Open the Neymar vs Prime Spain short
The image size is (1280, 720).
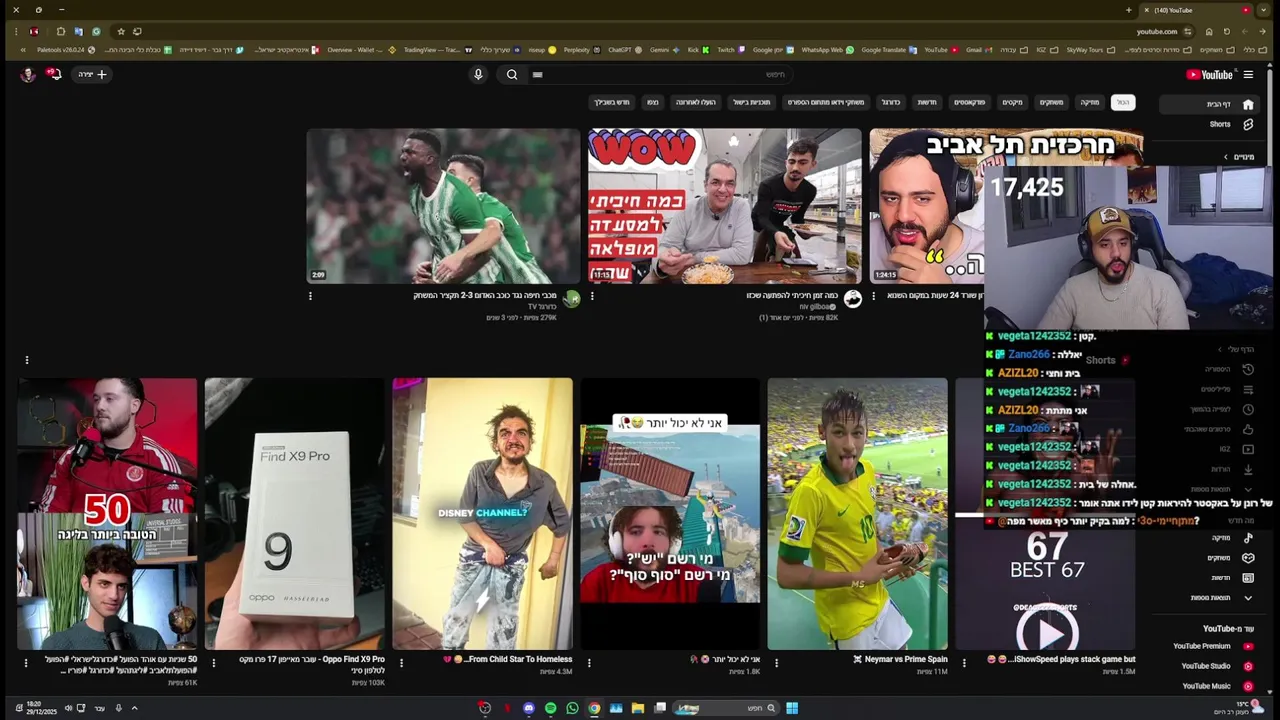pyautogui.click(x=857, y=514)
